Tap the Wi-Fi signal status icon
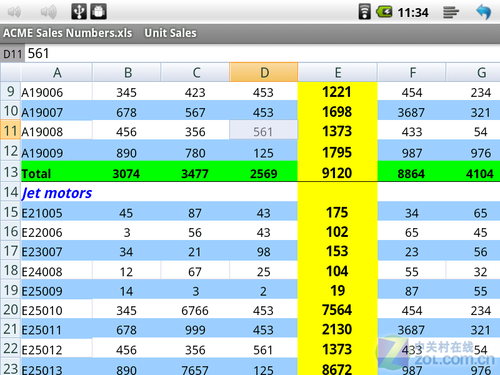 click(x=364, y=12)
